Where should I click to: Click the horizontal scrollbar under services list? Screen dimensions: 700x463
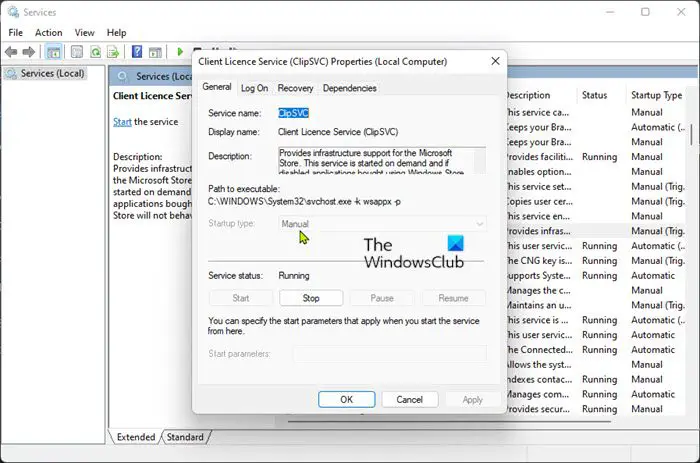[x=449, y=421]
